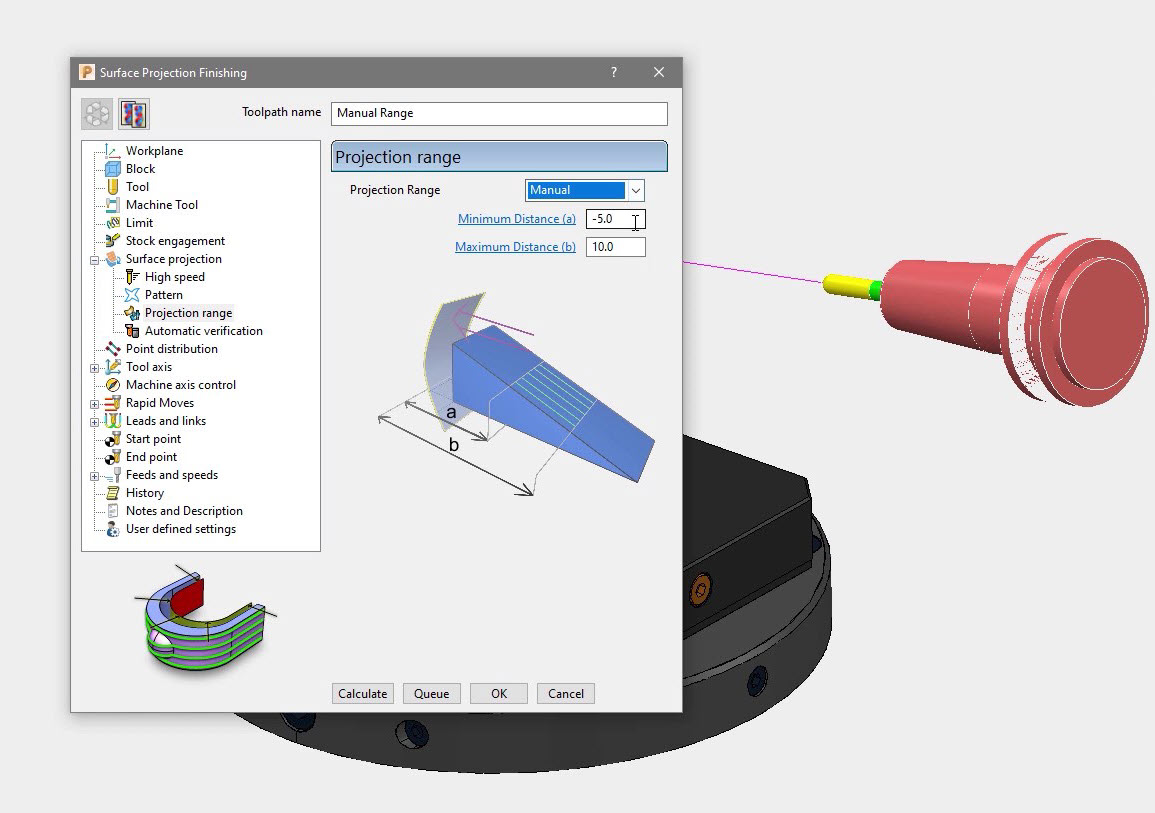The height and width of the screenshot is (813, 1155).
Task: Open the Projection Range dropdown
Action: point(636,190)
